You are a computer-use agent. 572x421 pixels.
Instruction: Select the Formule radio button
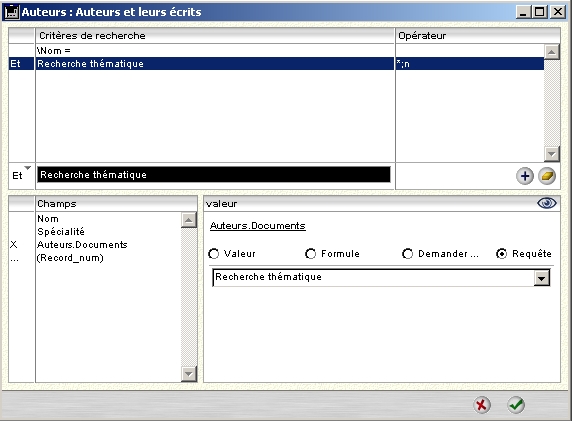pos(310,254)
